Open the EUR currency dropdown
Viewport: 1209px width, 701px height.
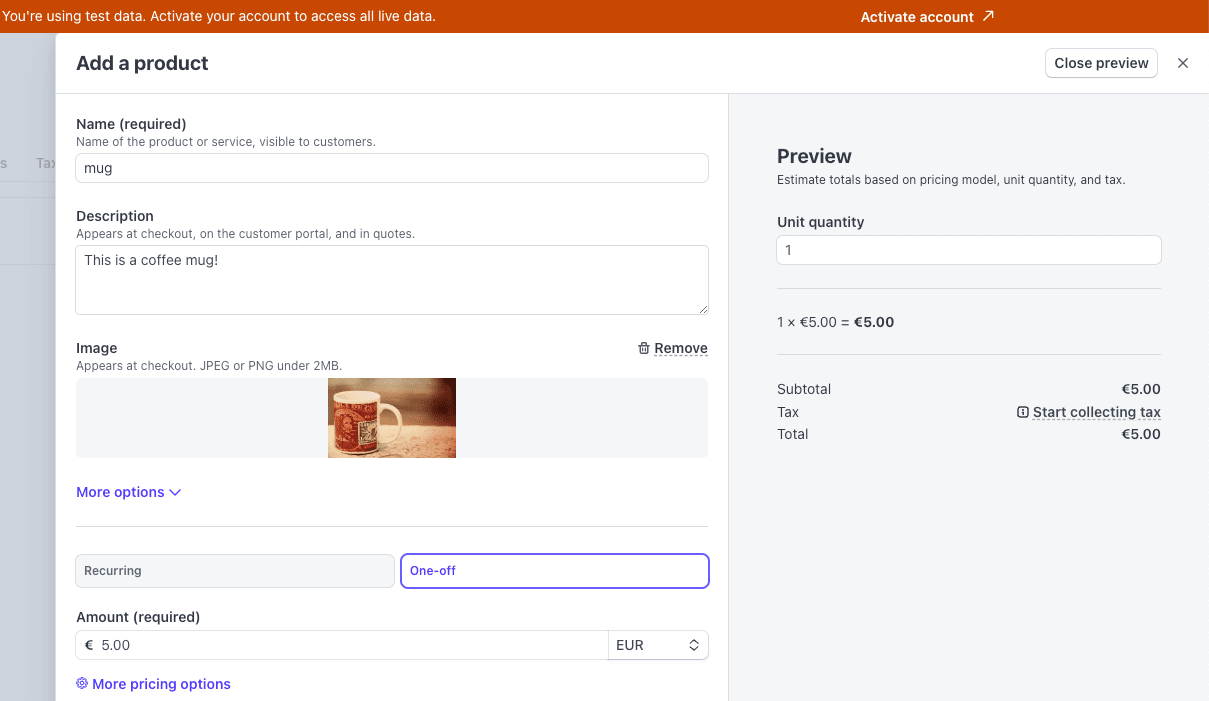(657, 645)
